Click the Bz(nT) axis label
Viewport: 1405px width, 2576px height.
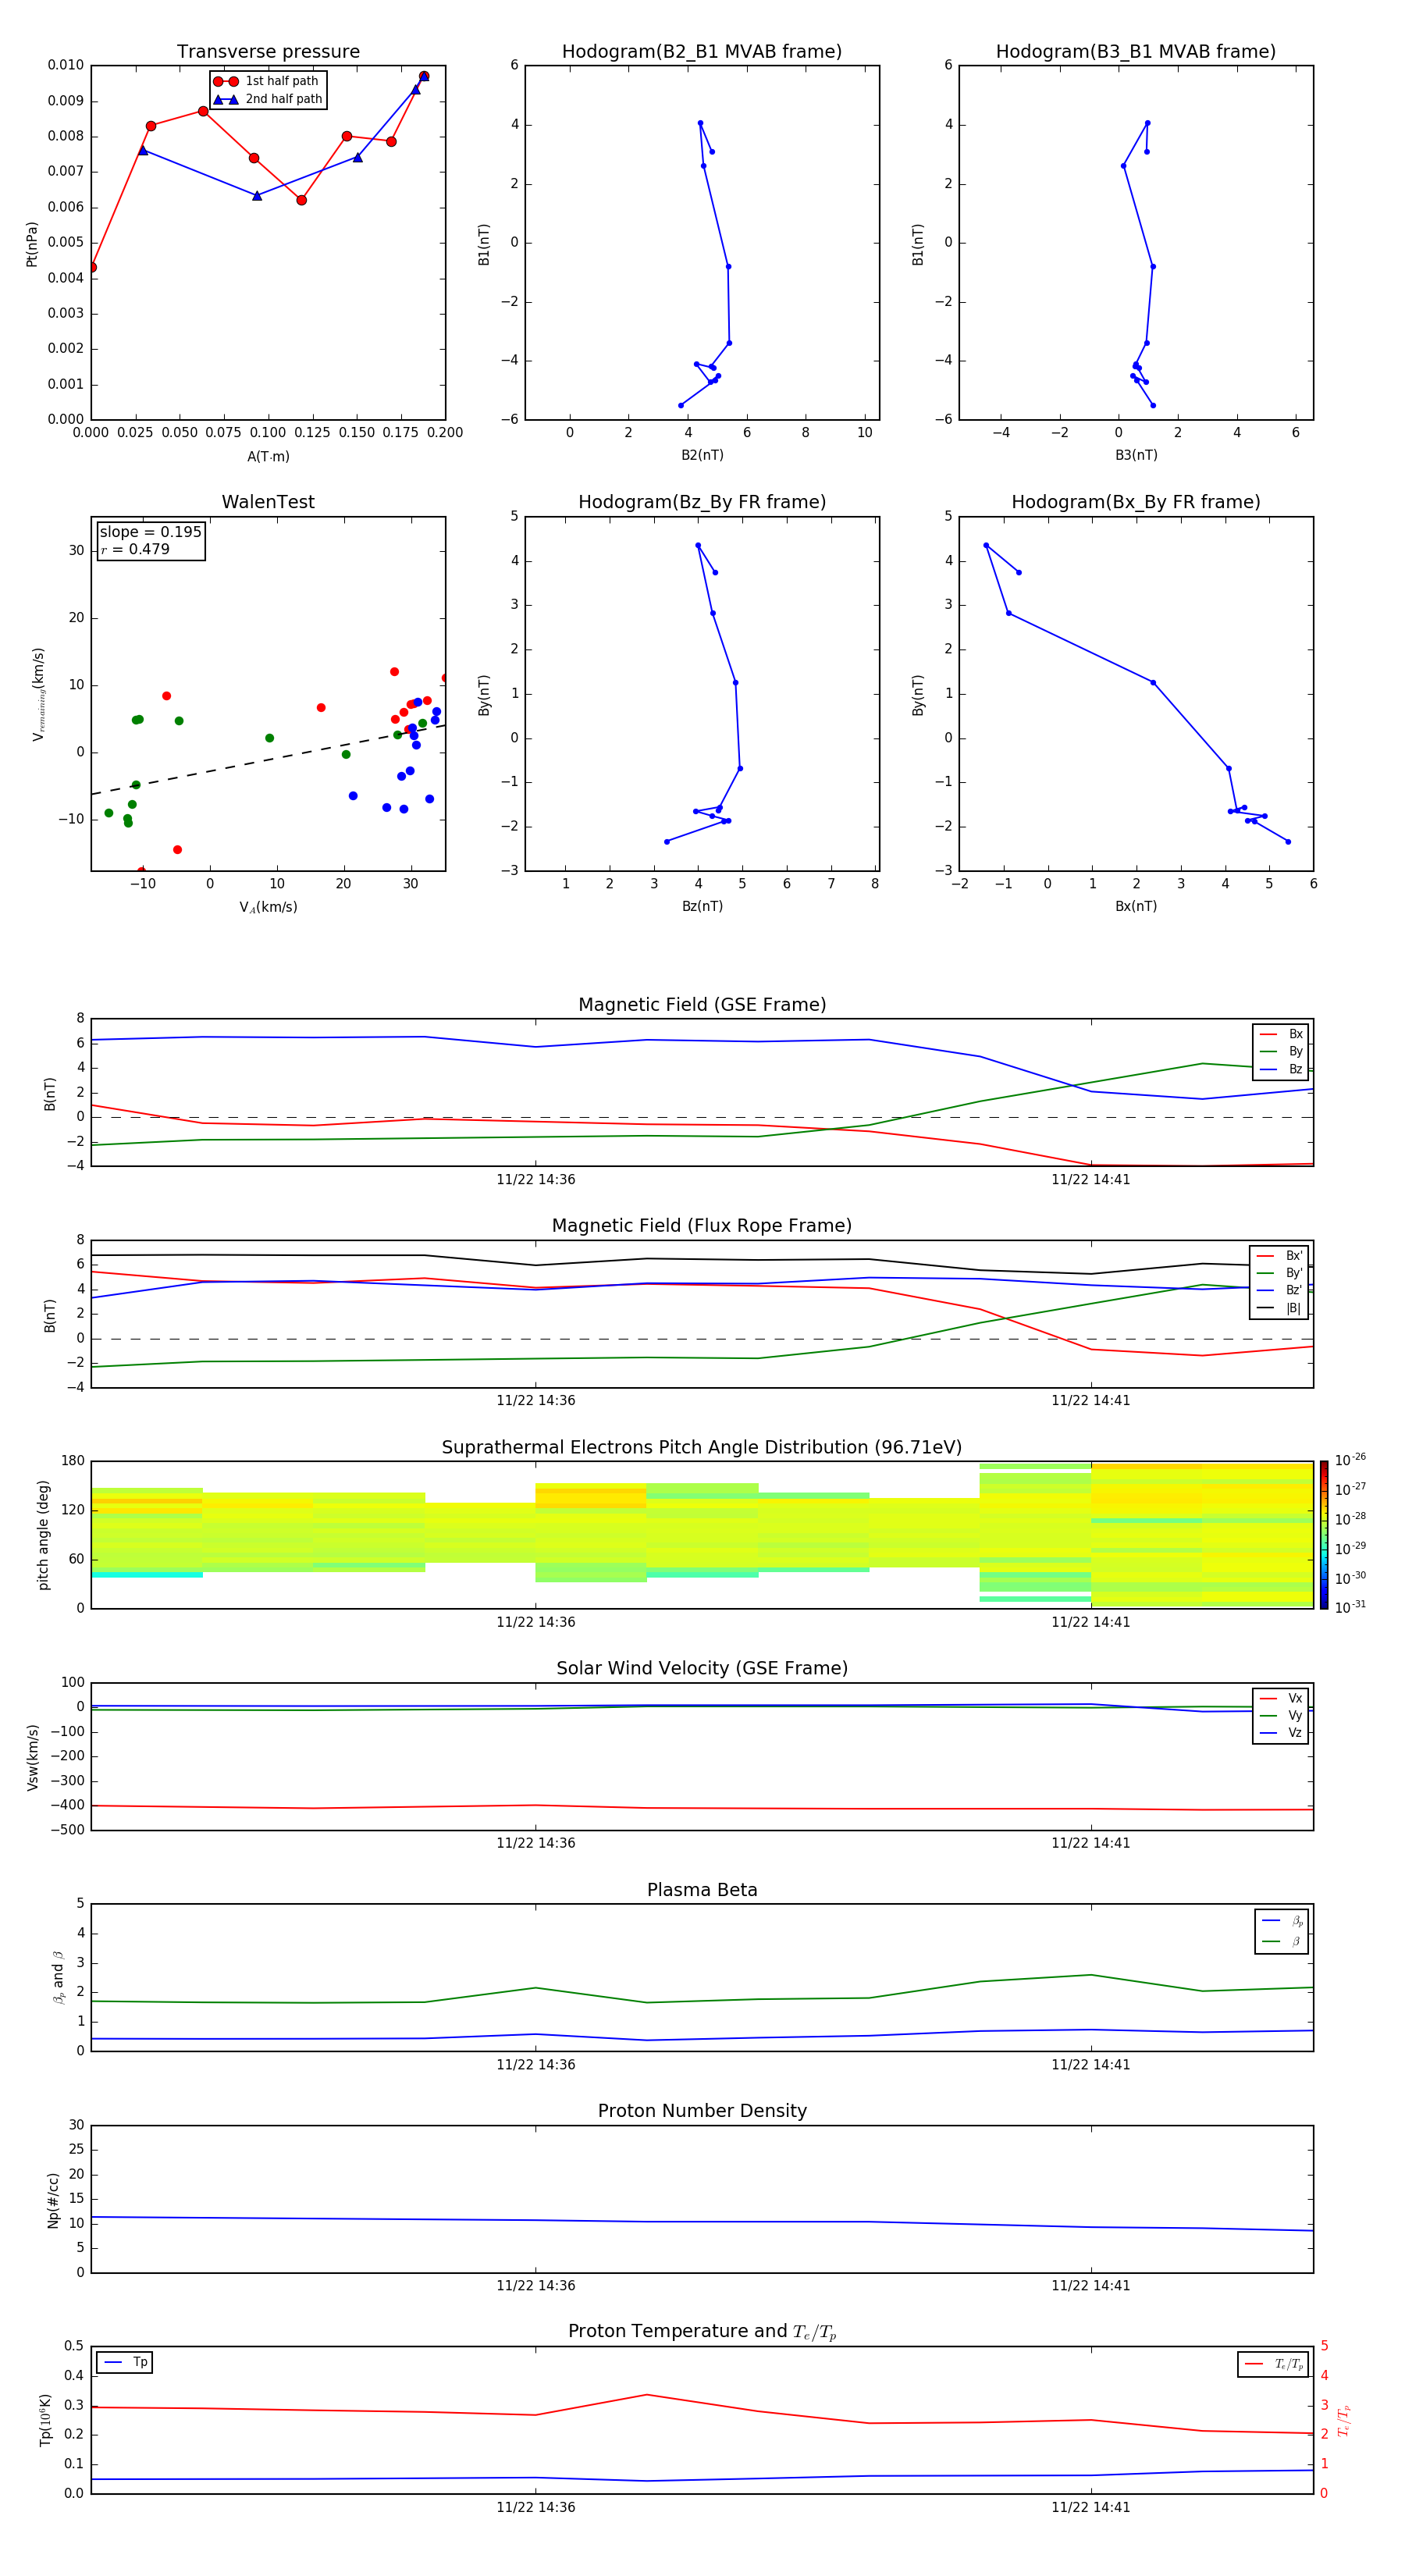click(x=702, y=906)
